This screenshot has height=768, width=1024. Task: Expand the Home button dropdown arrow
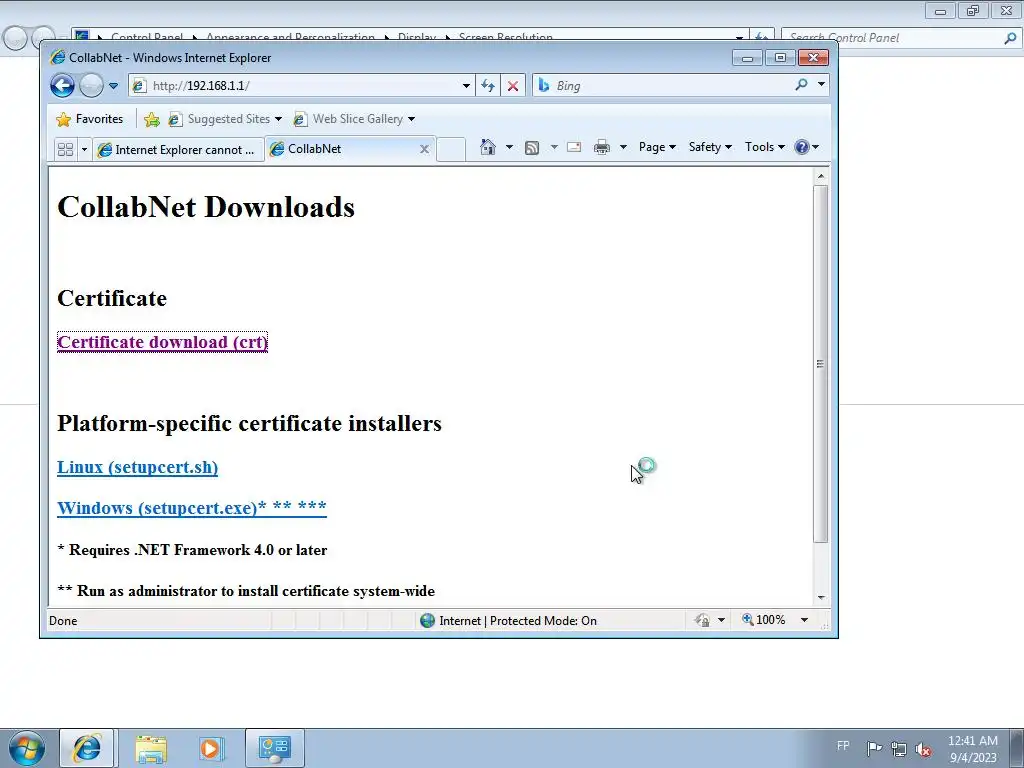coord(509,147)
